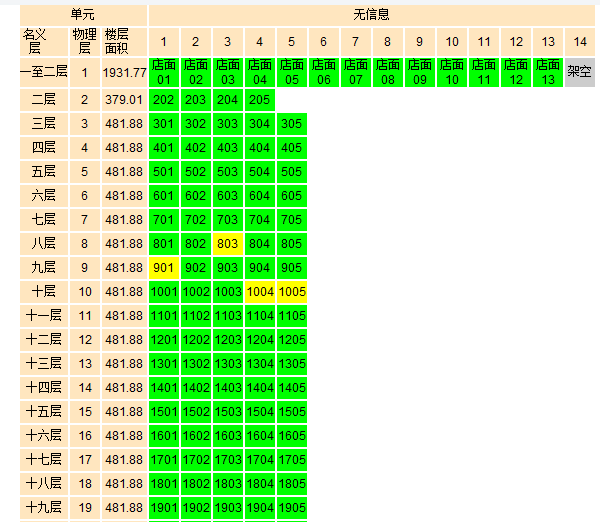The image size is (600, 522).
Task: Open unit 901 yellow cell
Action: point(164,268)
